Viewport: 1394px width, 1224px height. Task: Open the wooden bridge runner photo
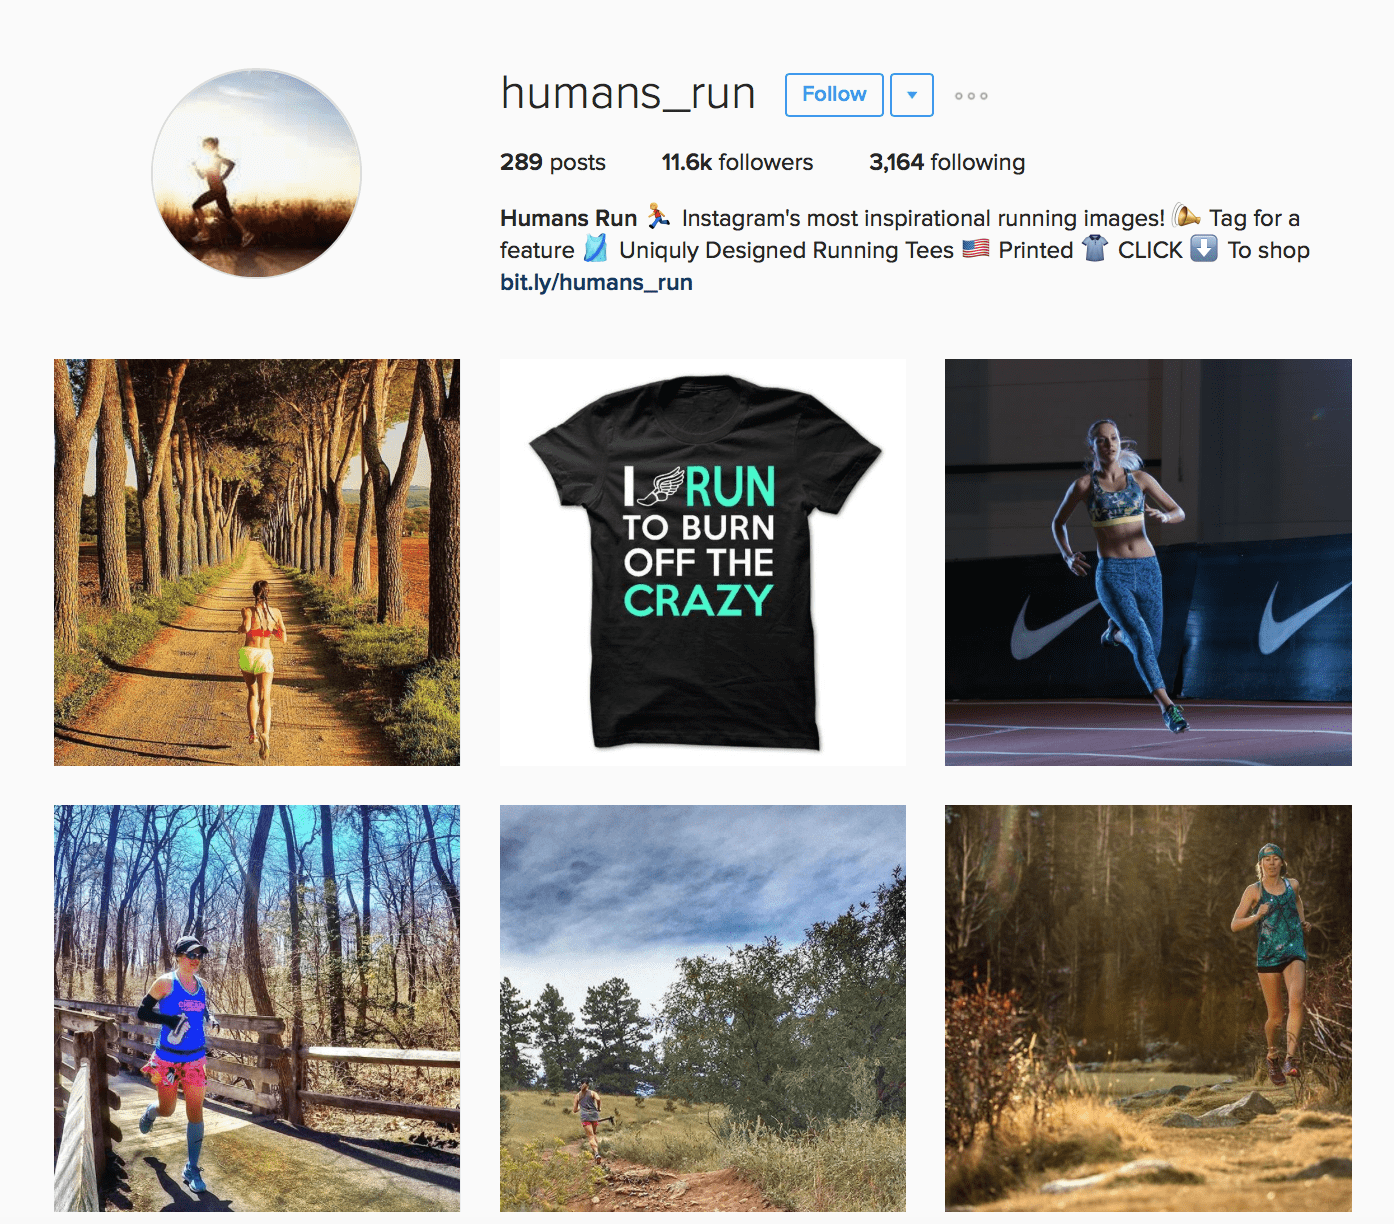click(x=257, y=1008)
